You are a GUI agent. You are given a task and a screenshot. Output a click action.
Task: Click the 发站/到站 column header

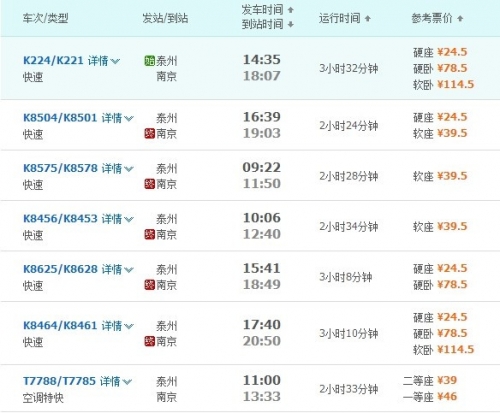pos(165,18)
